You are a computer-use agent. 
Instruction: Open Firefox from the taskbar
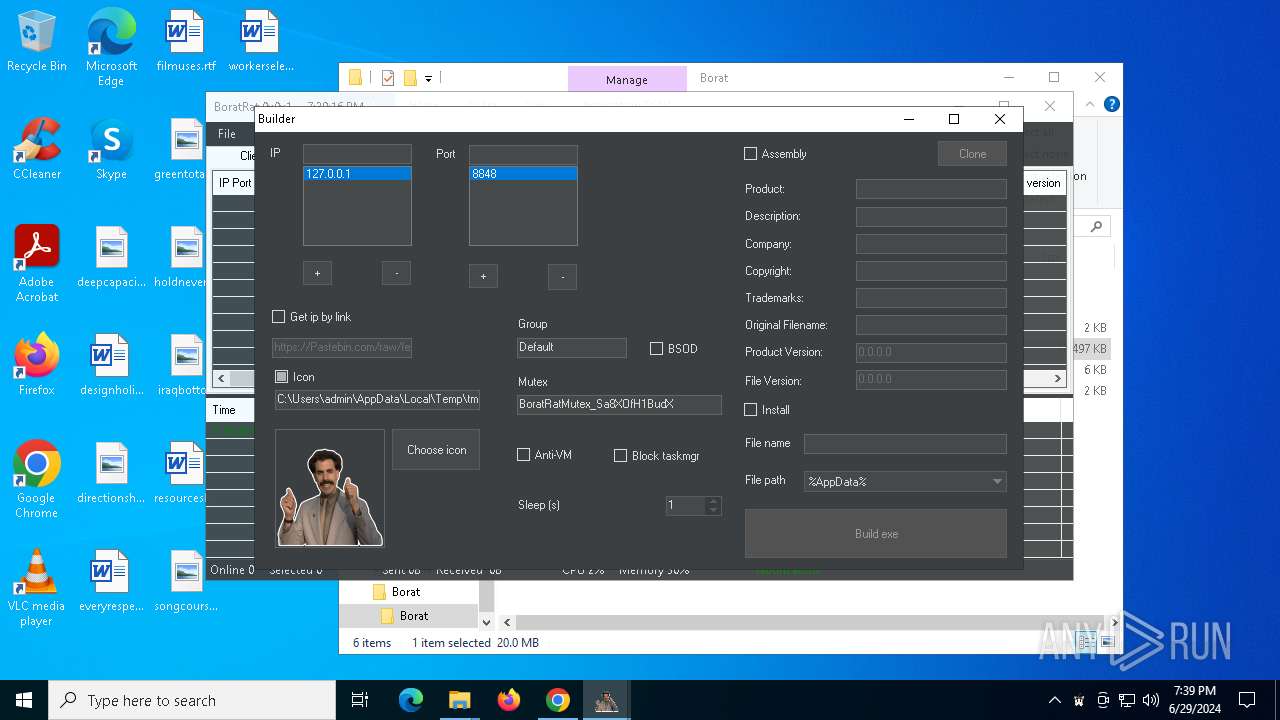tap(509, 700)
